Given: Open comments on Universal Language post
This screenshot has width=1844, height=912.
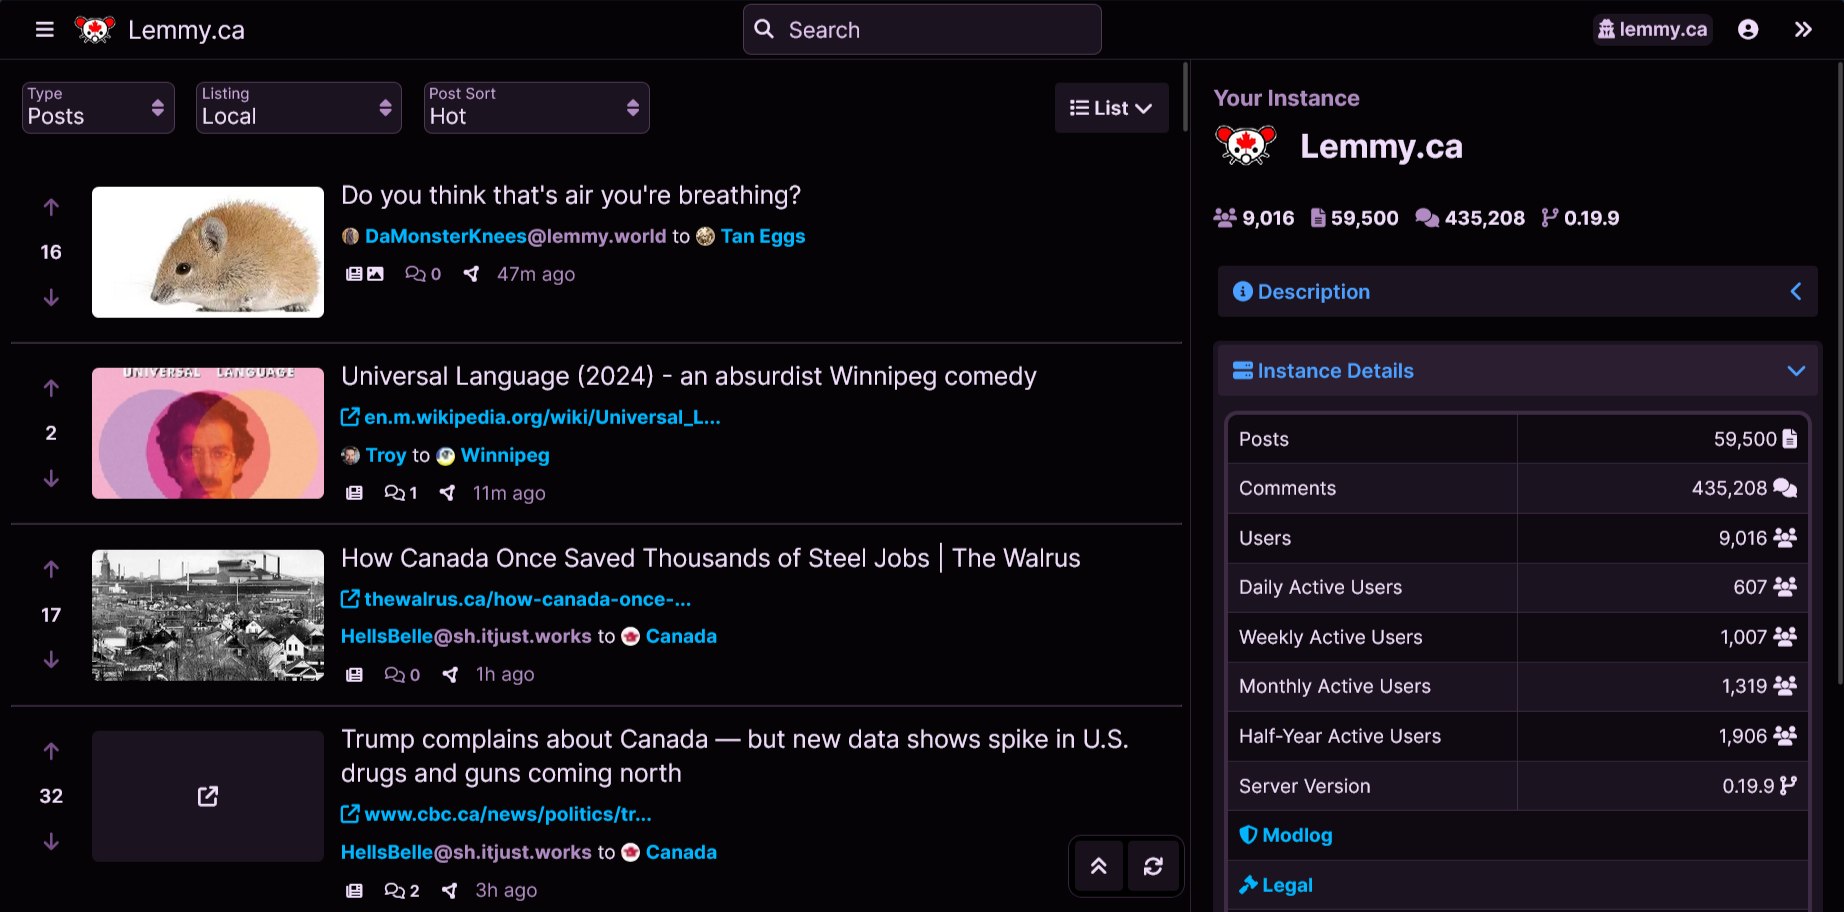Looking at the screenshot, I should [x=401, y=493].
